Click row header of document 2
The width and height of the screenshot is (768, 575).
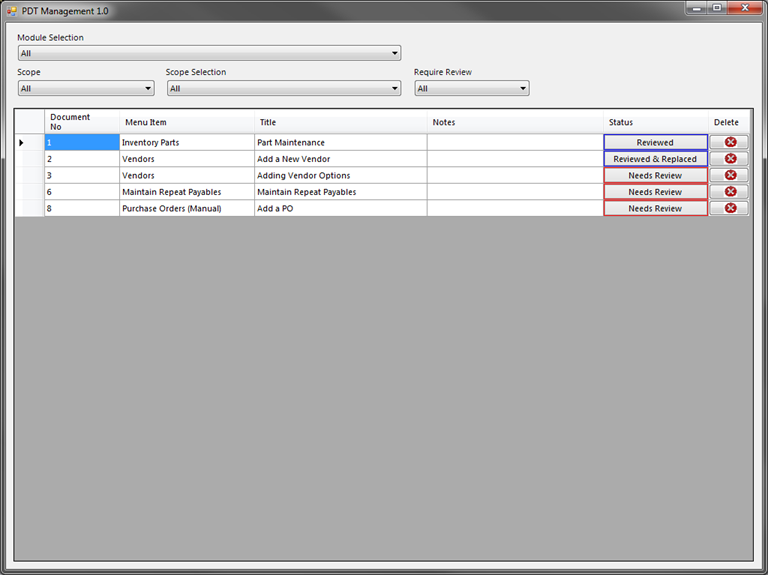pyautogui.click(x=29, y=159)
